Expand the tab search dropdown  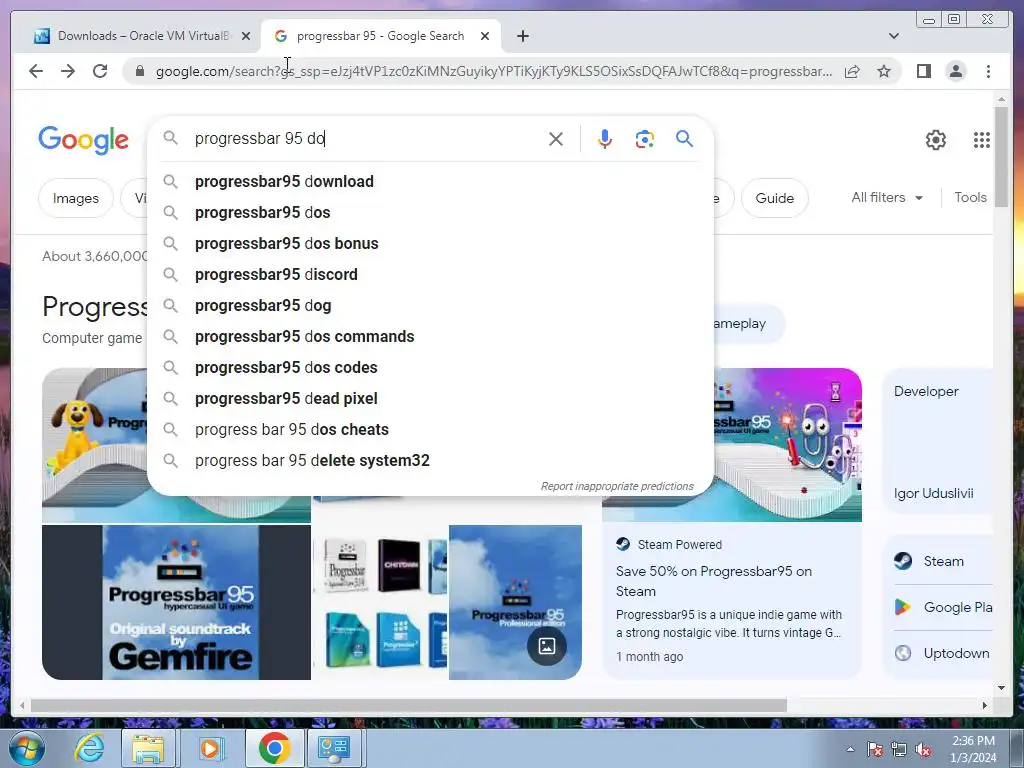tap(894, 36)
